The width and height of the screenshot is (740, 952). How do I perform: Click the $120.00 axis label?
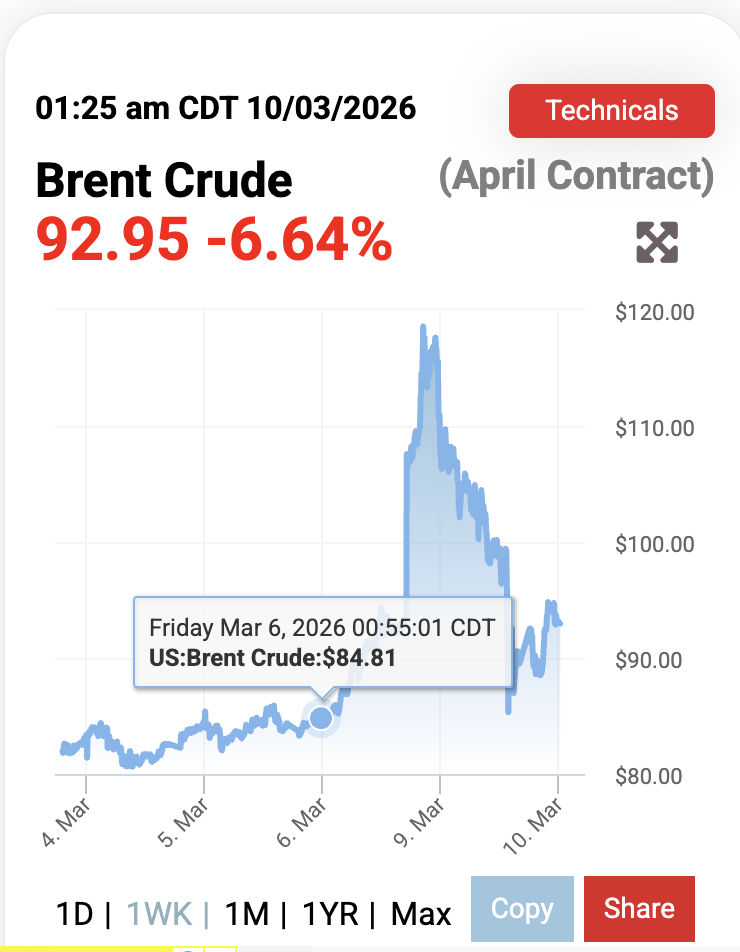coord(655,312)
